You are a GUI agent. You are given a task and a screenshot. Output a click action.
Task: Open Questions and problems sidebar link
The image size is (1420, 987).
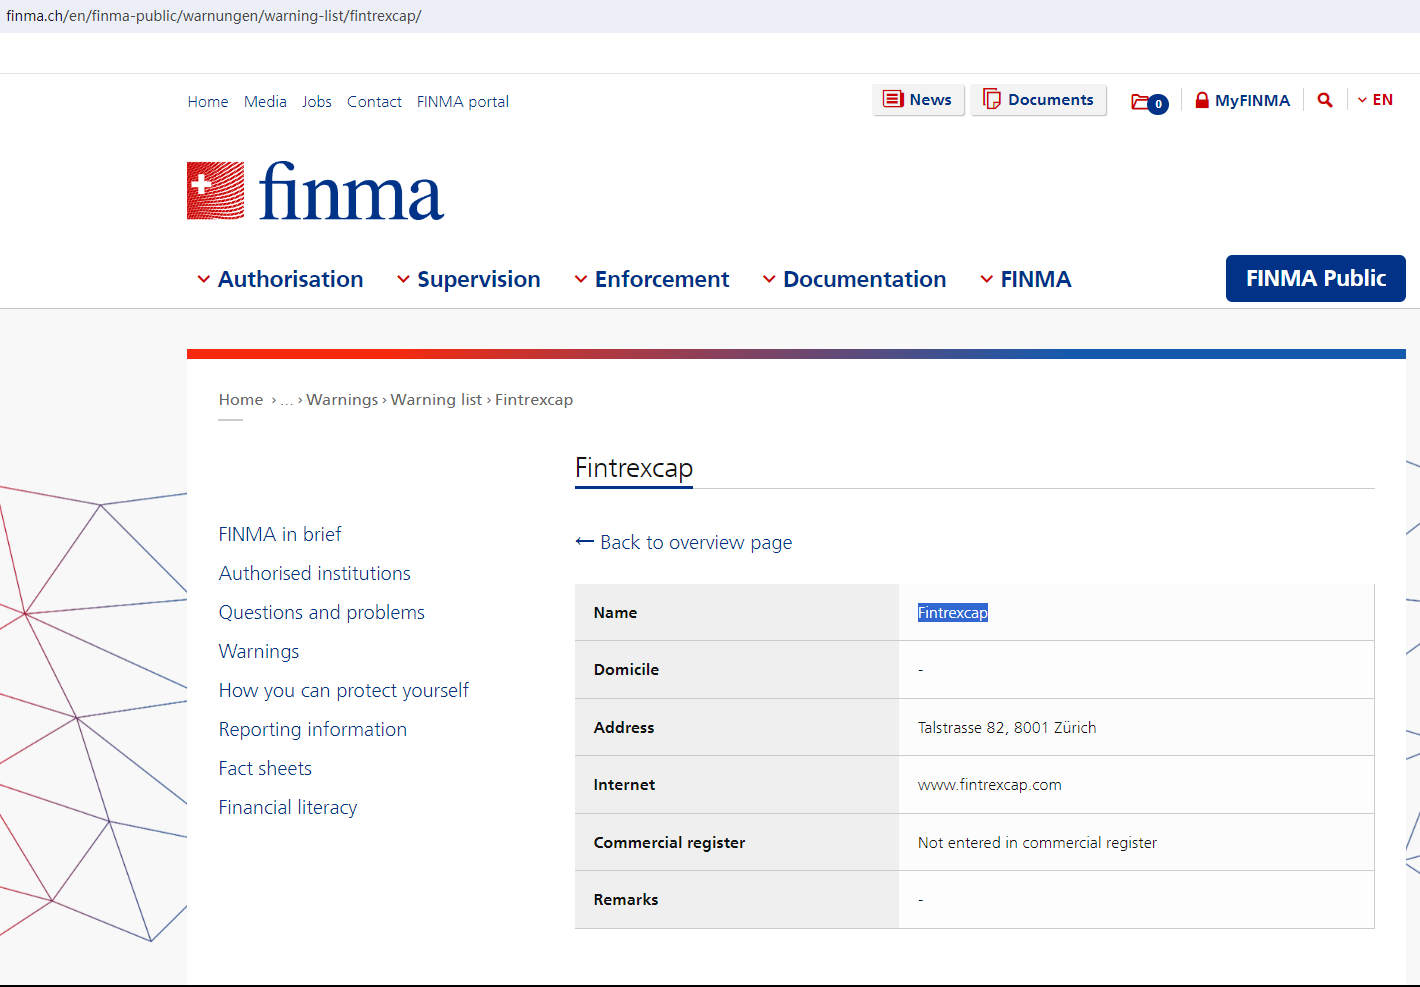pyautogui.click(x=322, y=612)
